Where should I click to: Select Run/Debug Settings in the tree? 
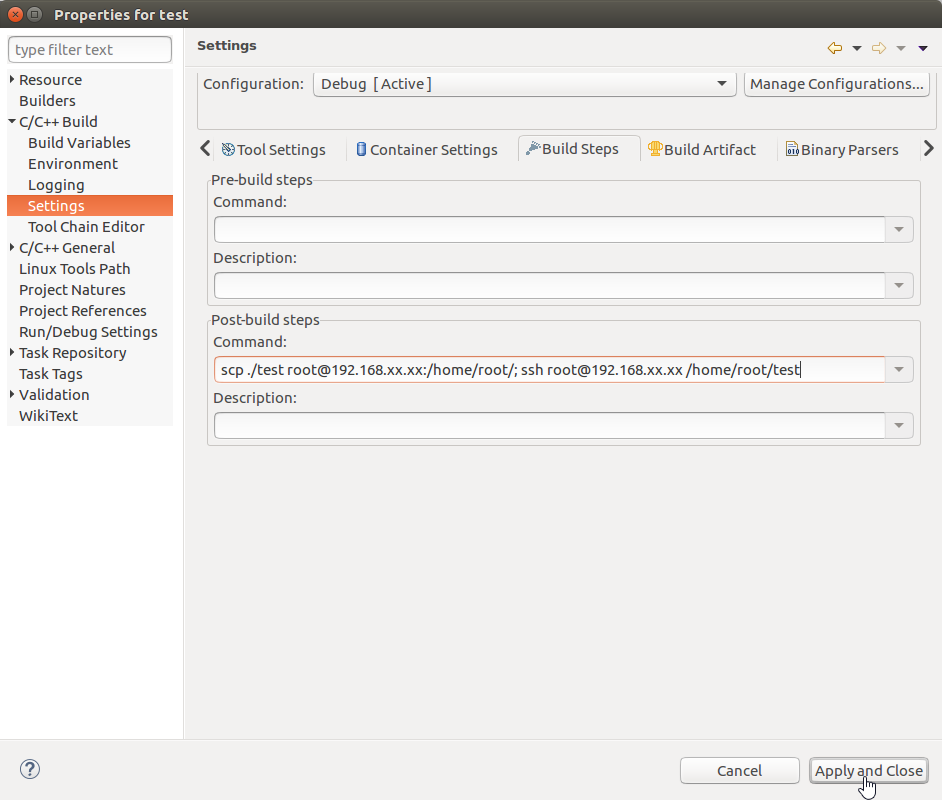[x=88, y=332]
